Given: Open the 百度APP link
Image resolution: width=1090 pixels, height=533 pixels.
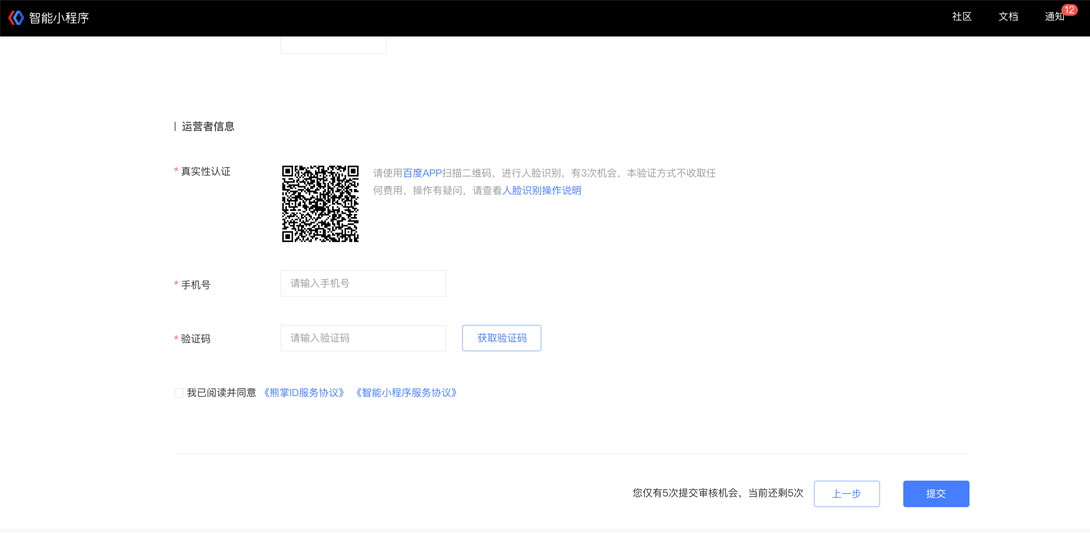Looking at the screenshot, I should (x=422, y=173).
